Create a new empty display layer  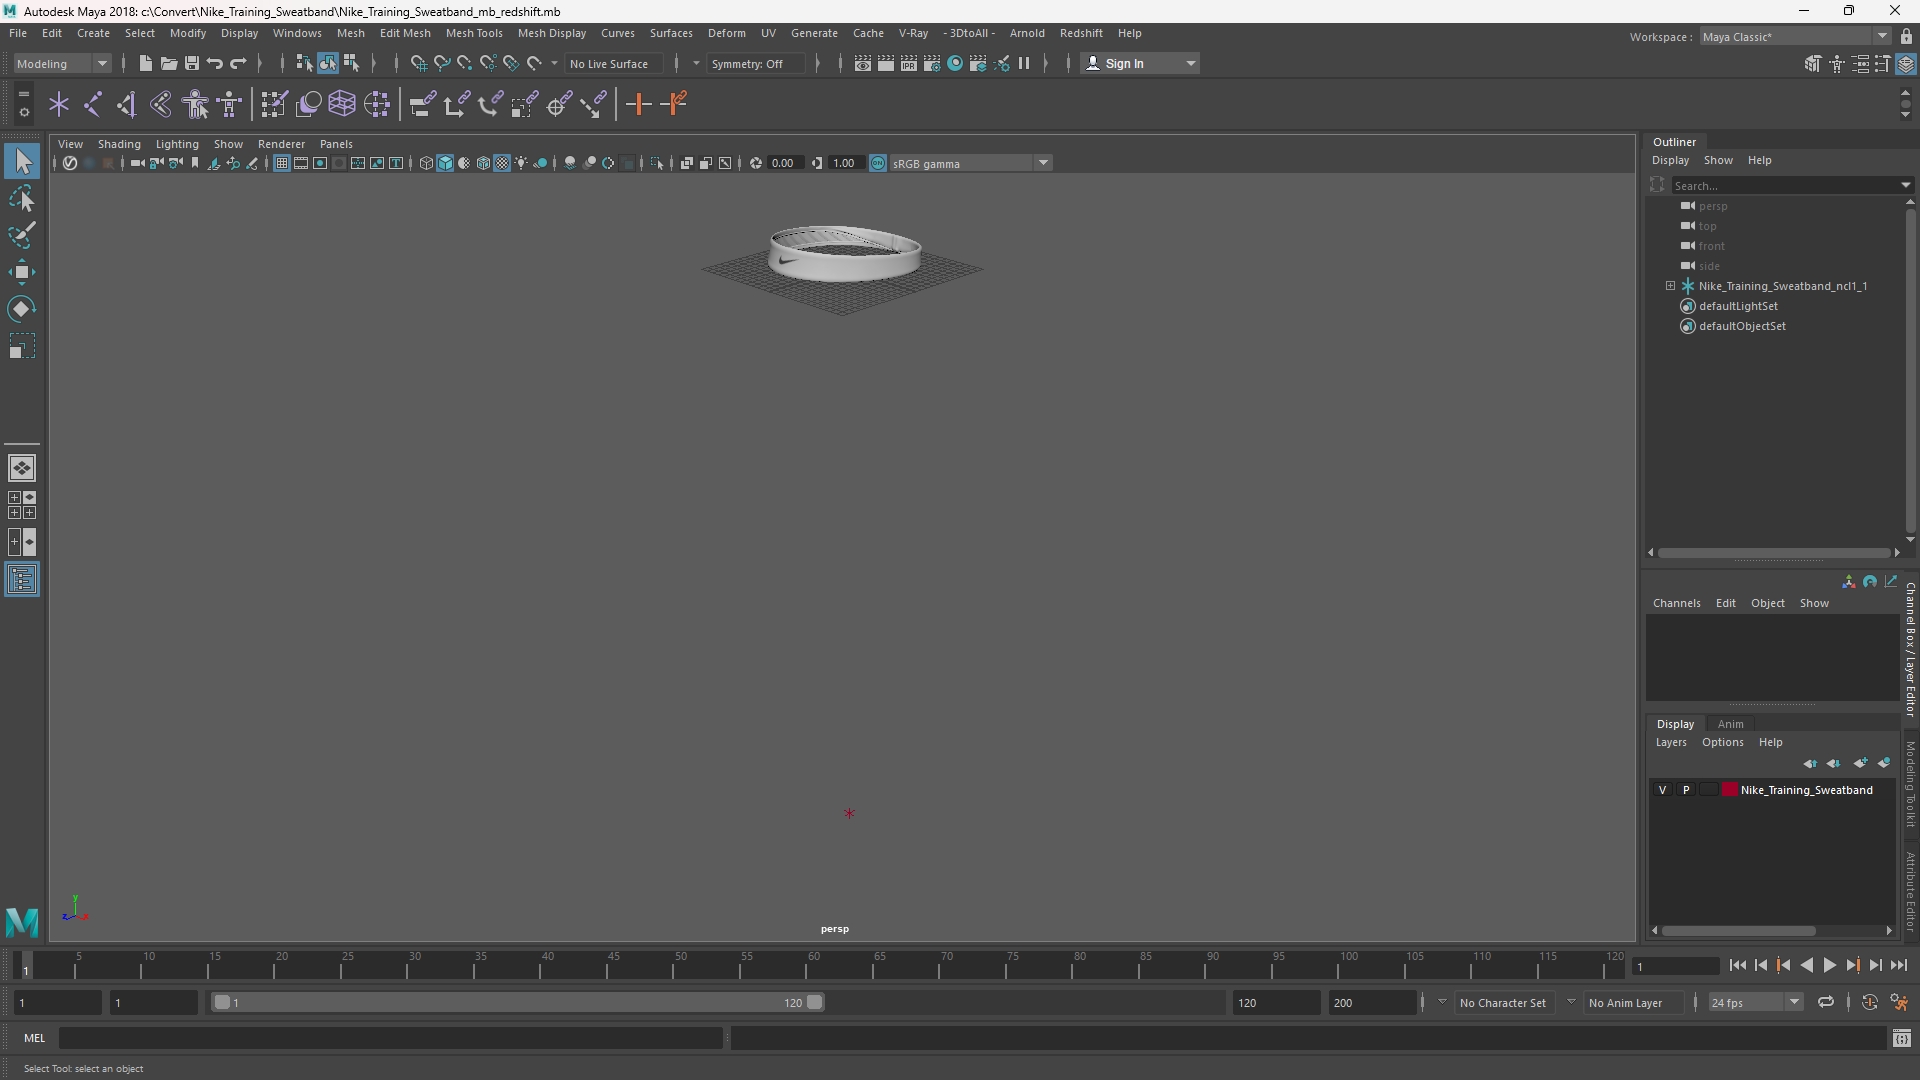(1859, 764)
